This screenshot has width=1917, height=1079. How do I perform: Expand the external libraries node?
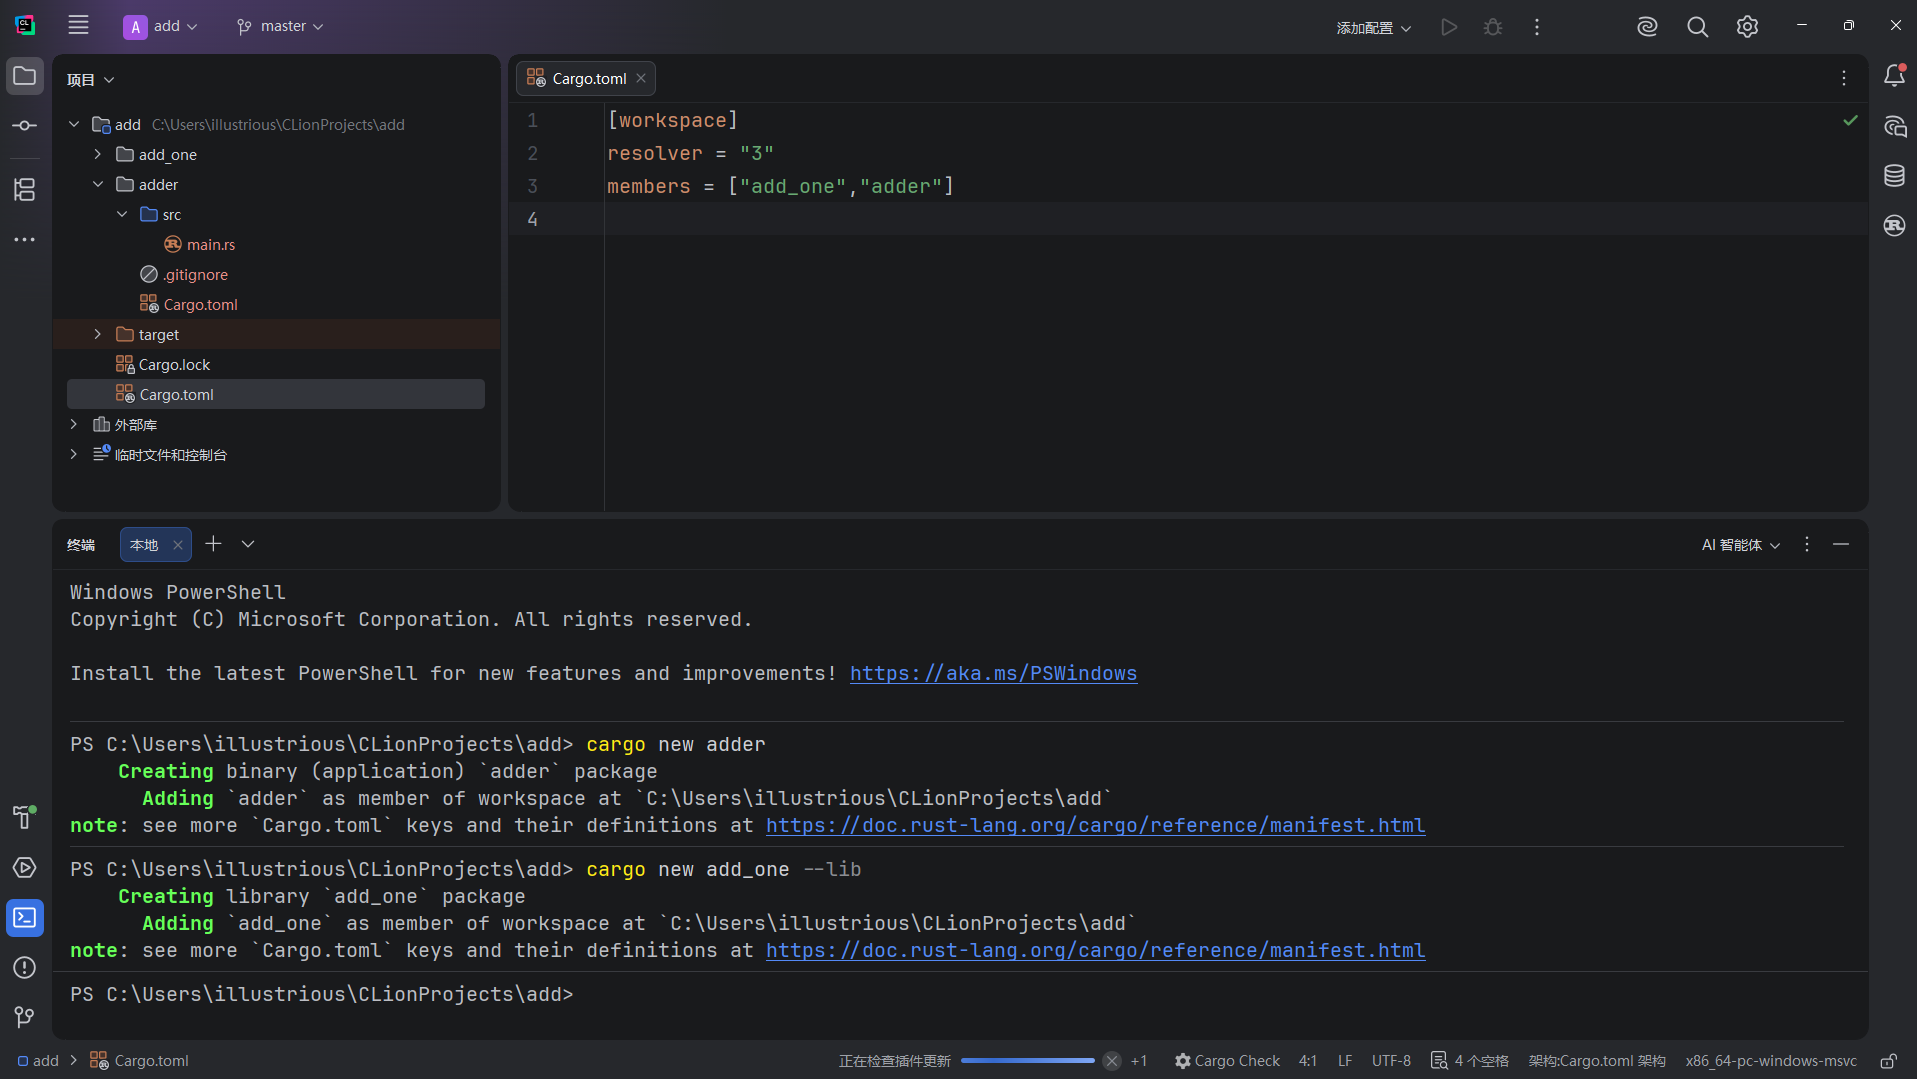73,424
